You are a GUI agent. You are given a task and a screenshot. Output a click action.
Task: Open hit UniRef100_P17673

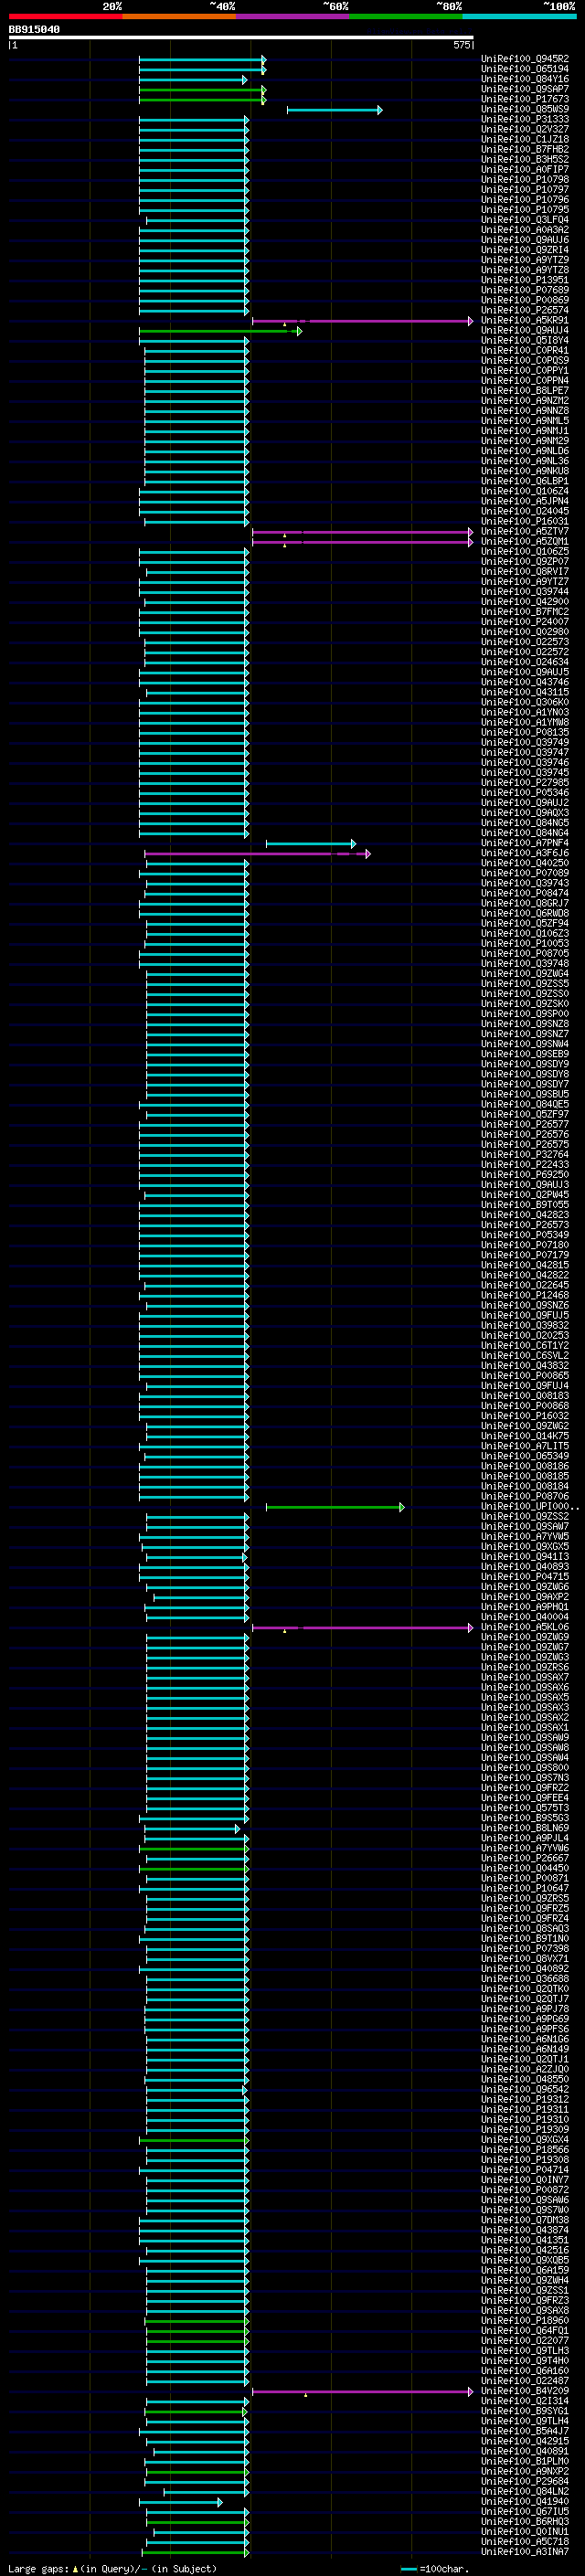point(511,99)
